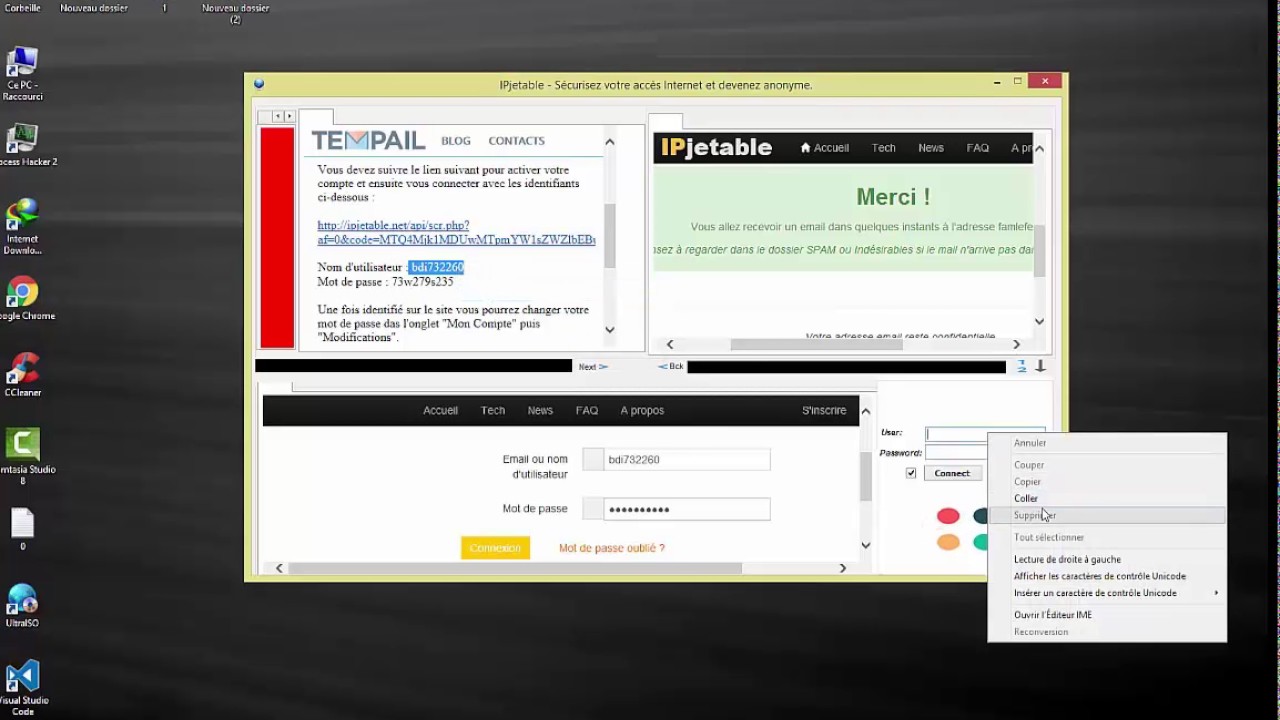Choose Copier in the context menu
1280x720 pixels.
coord(1106,481)
